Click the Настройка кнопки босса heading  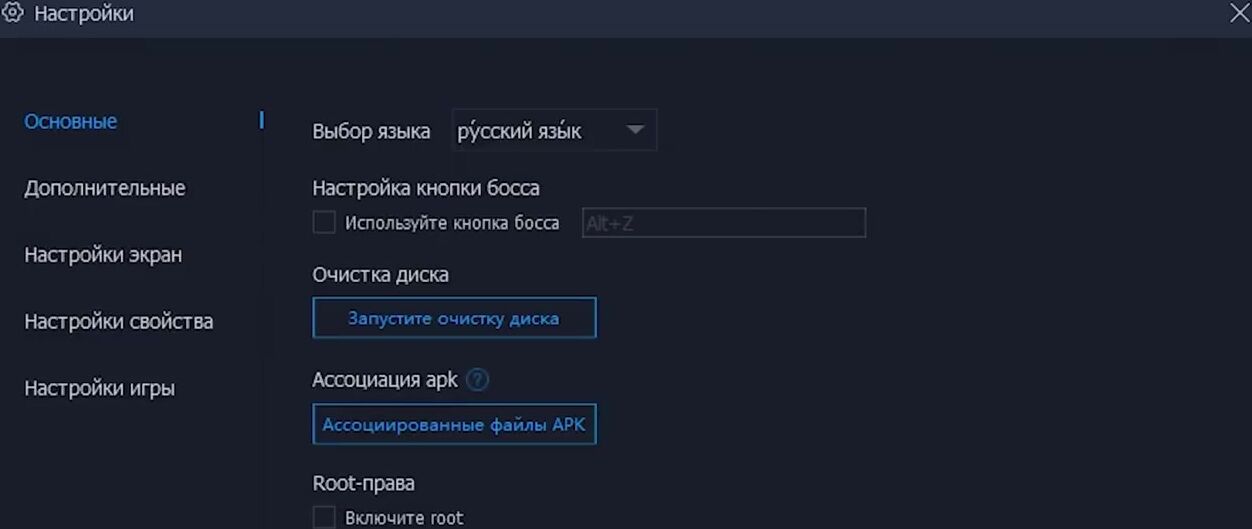click(x=426, y=188)
